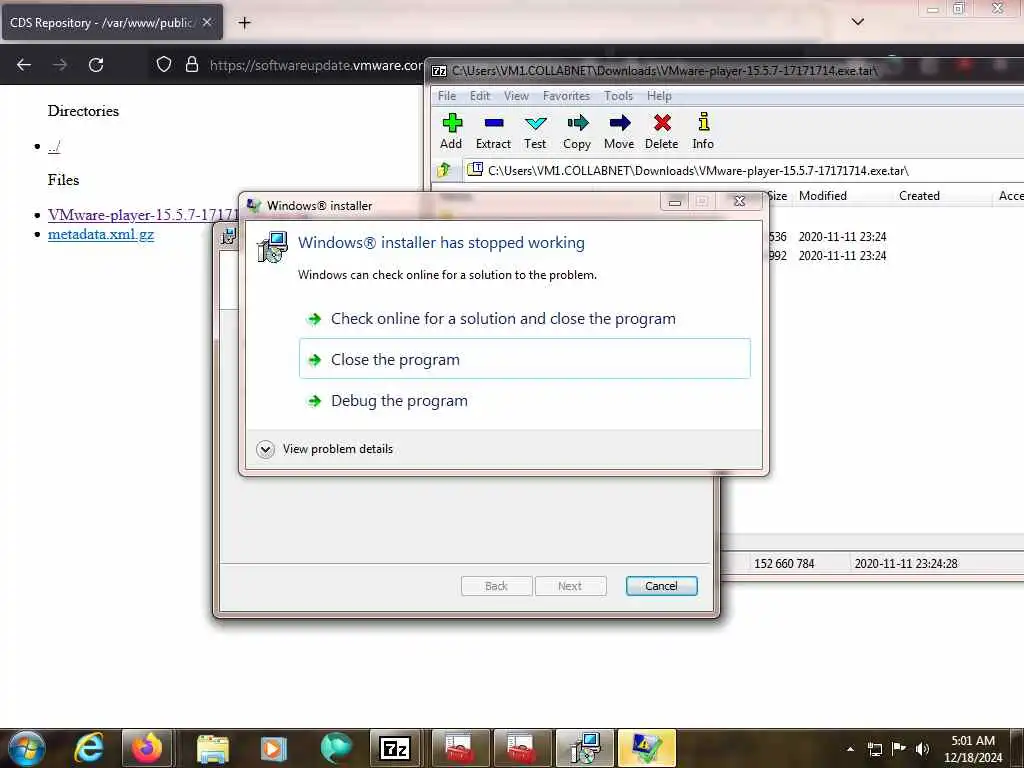Close the CDS Repository tab
The image size is (1024, 768).
tap(207, 22)
